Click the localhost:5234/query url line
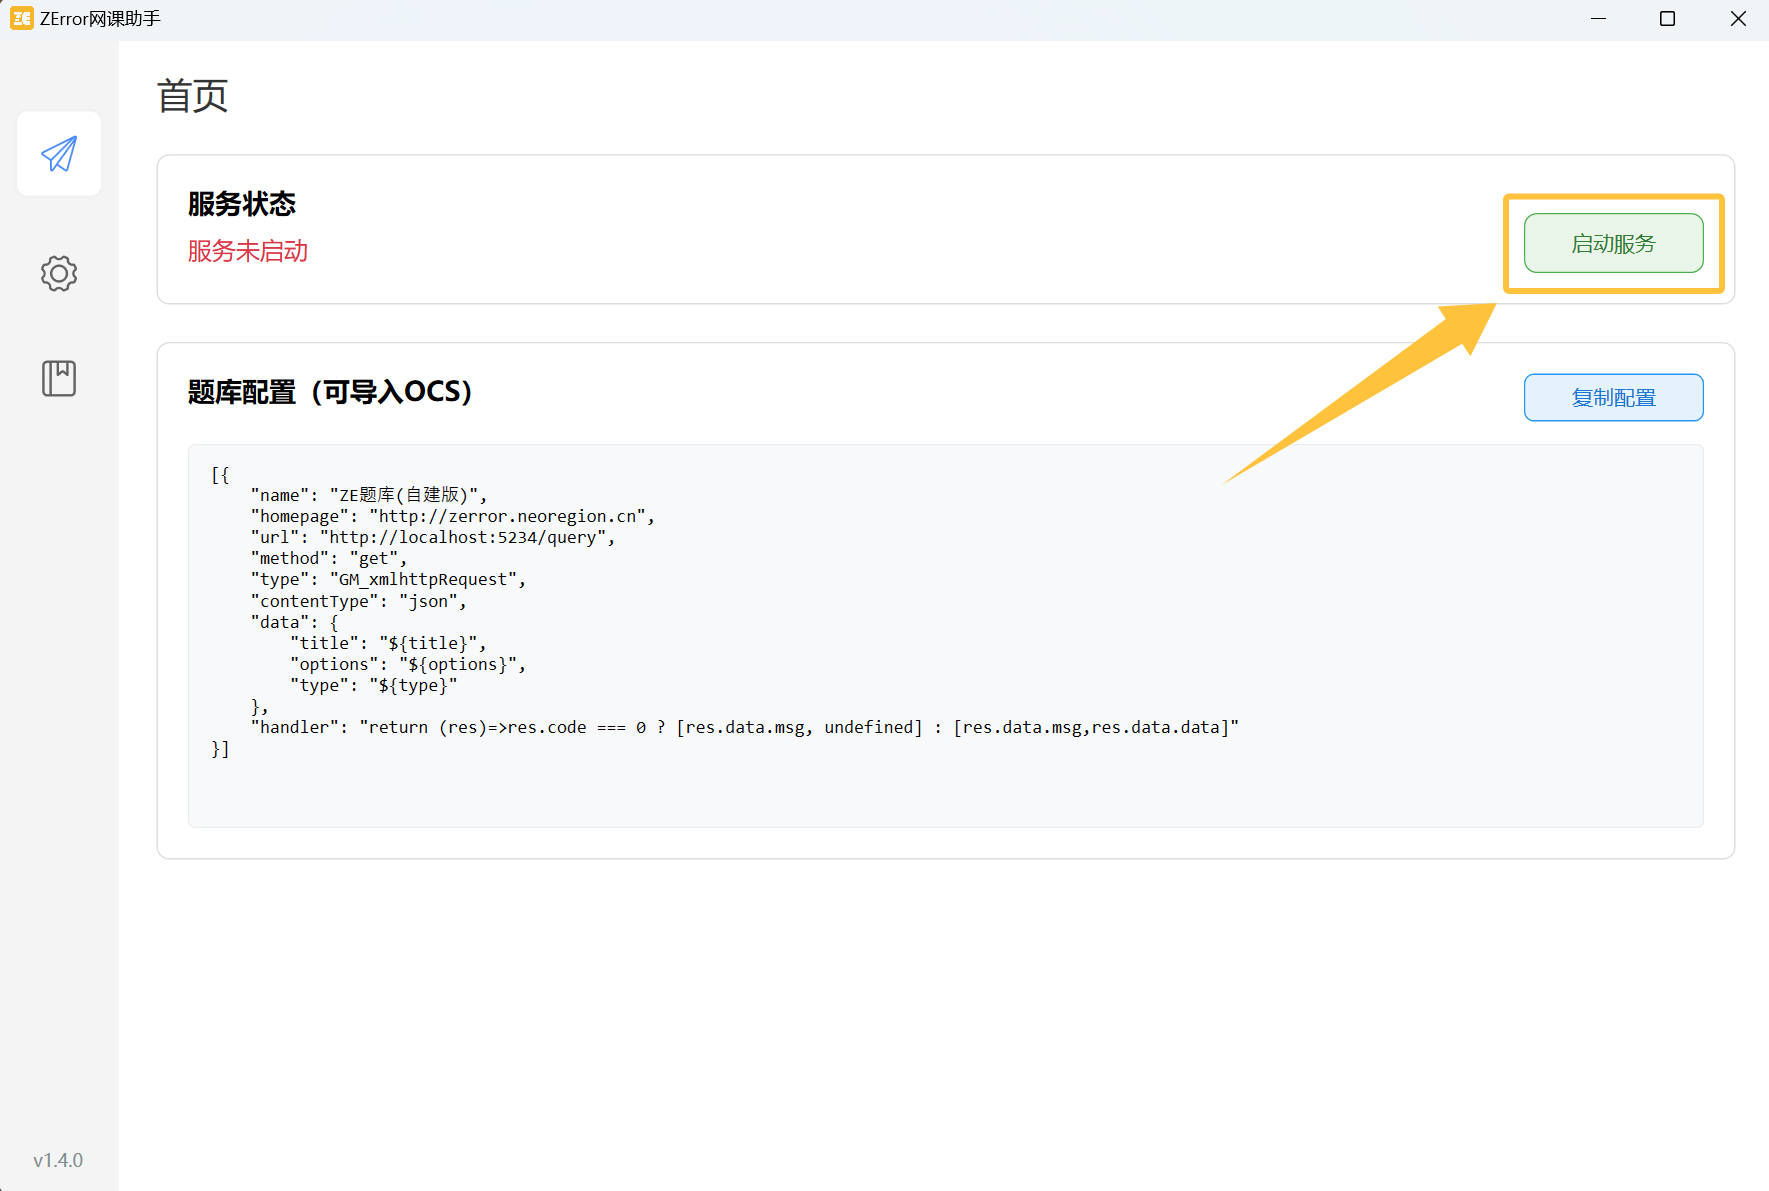1769x1191 pixels. click(x=432, y=537)
